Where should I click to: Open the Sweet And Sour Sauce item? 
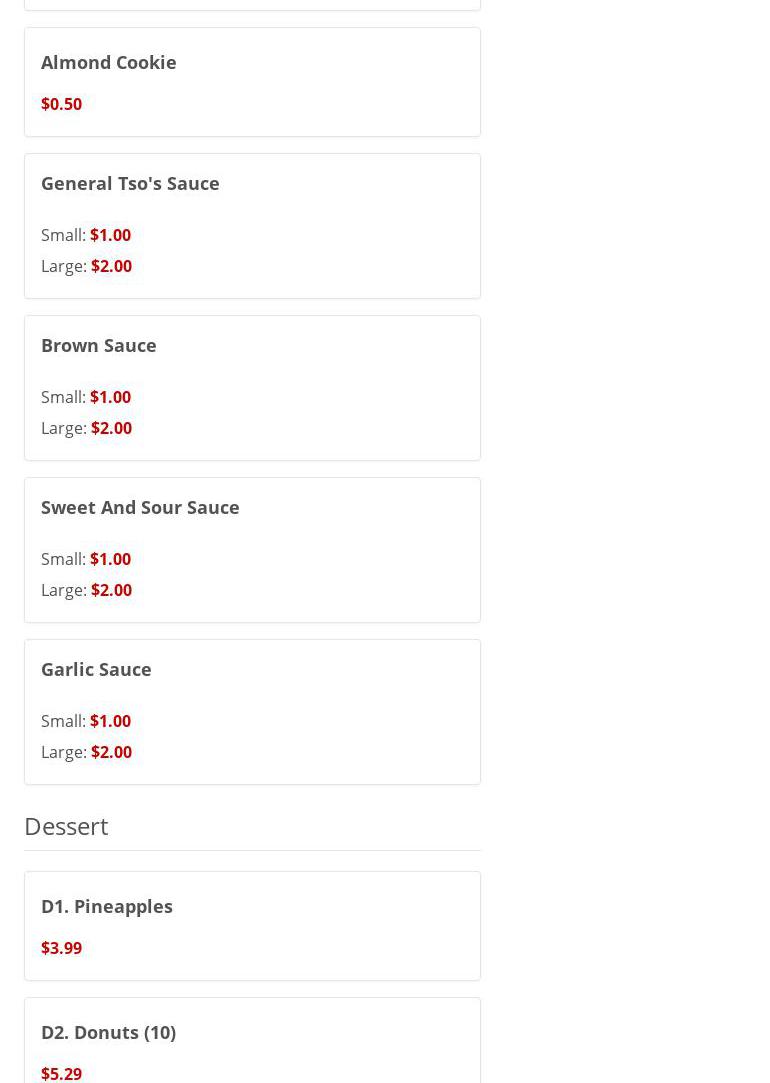tap(140, 507)
